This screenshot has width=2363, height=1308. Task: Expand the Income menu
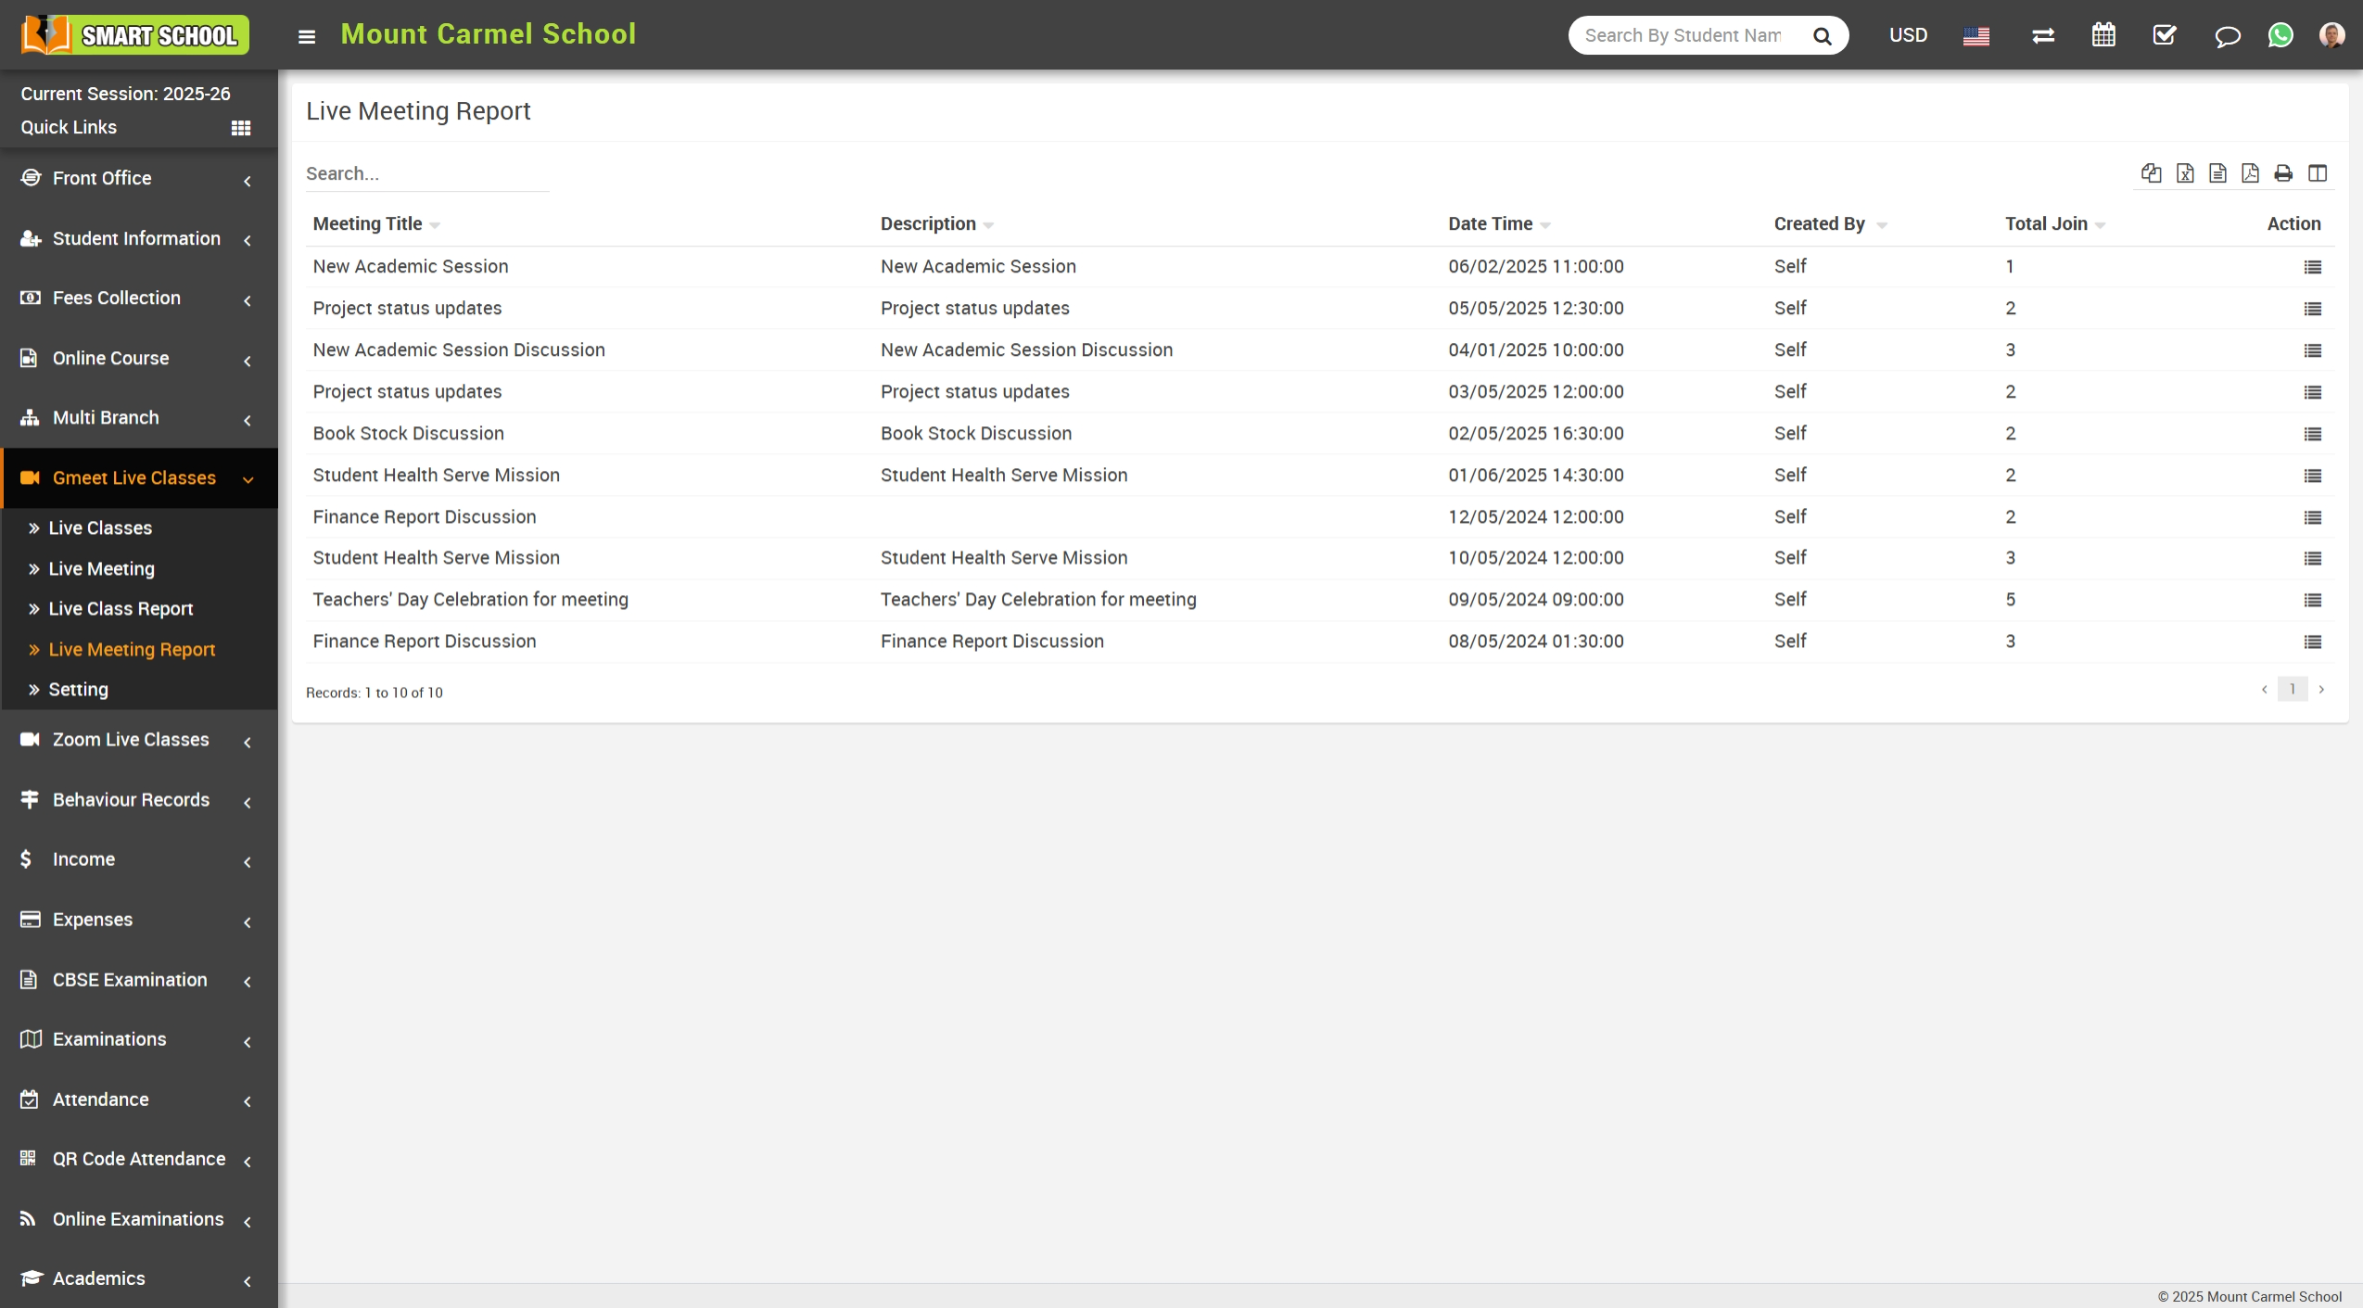pos(139,860)
